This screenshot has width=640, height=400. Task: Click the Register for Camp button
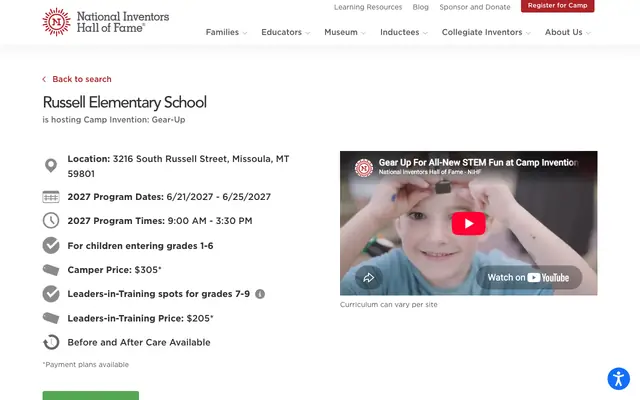coord(558,6)
